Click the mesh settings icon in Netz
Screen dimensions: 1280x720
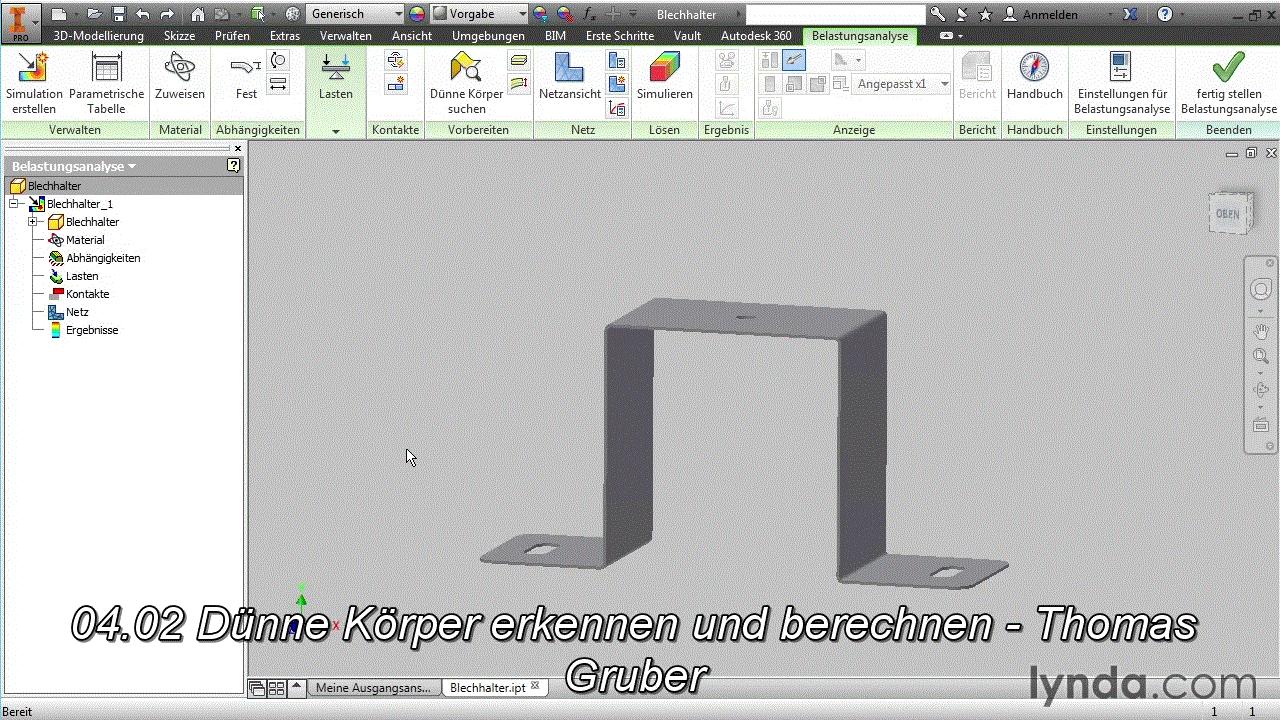click(x=617, y=61)
